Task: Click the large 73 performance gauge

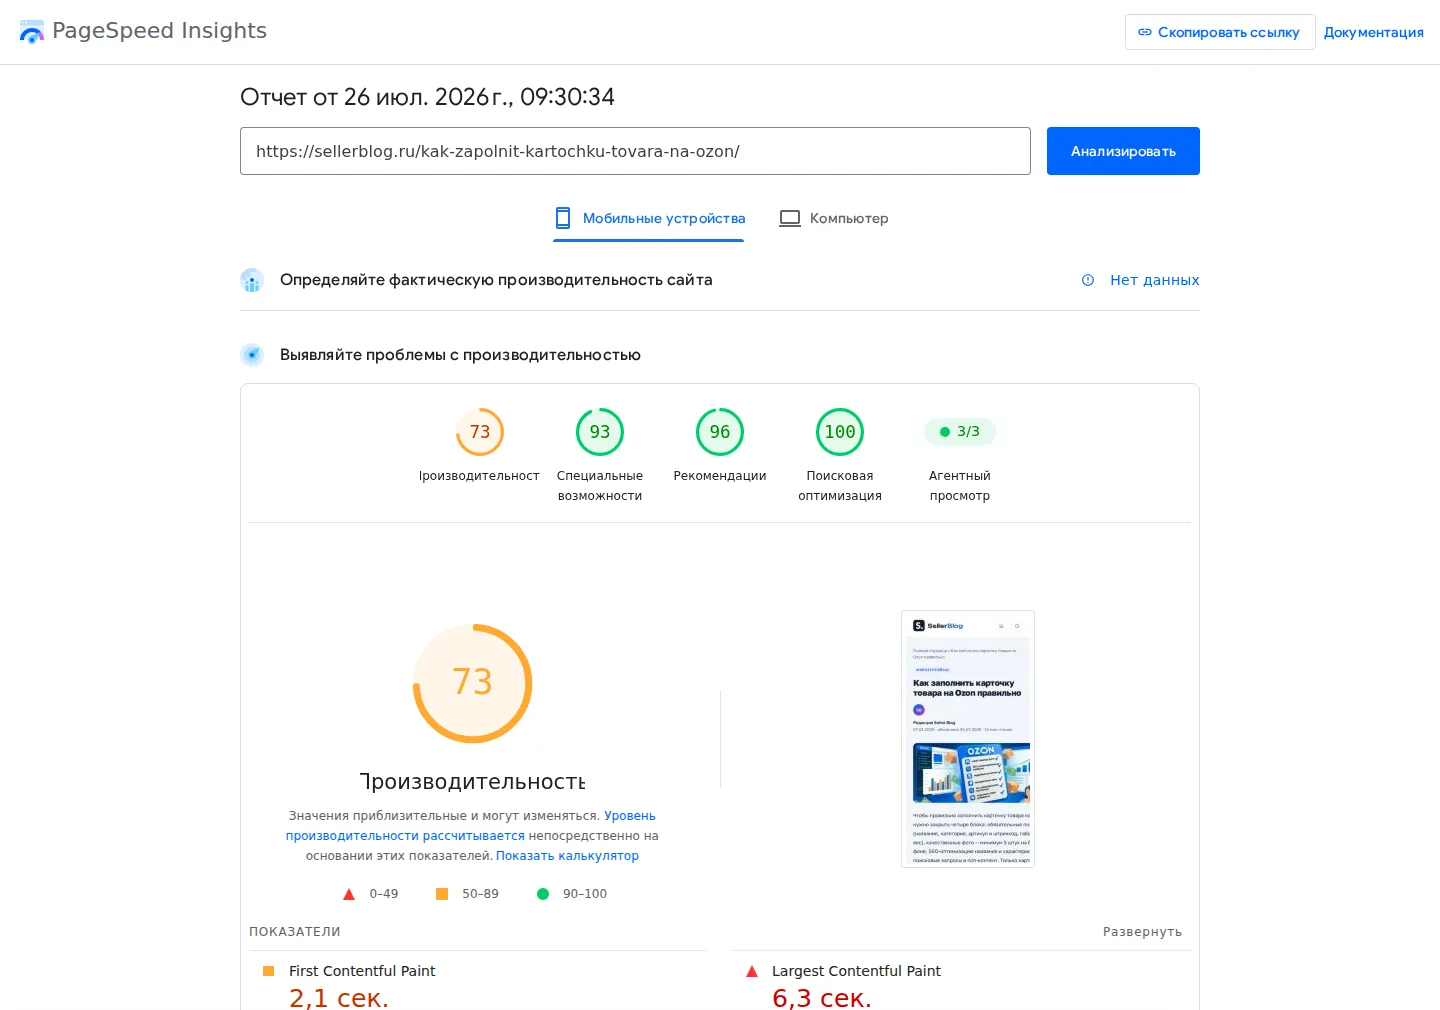Action: click(x=472, y=683)
